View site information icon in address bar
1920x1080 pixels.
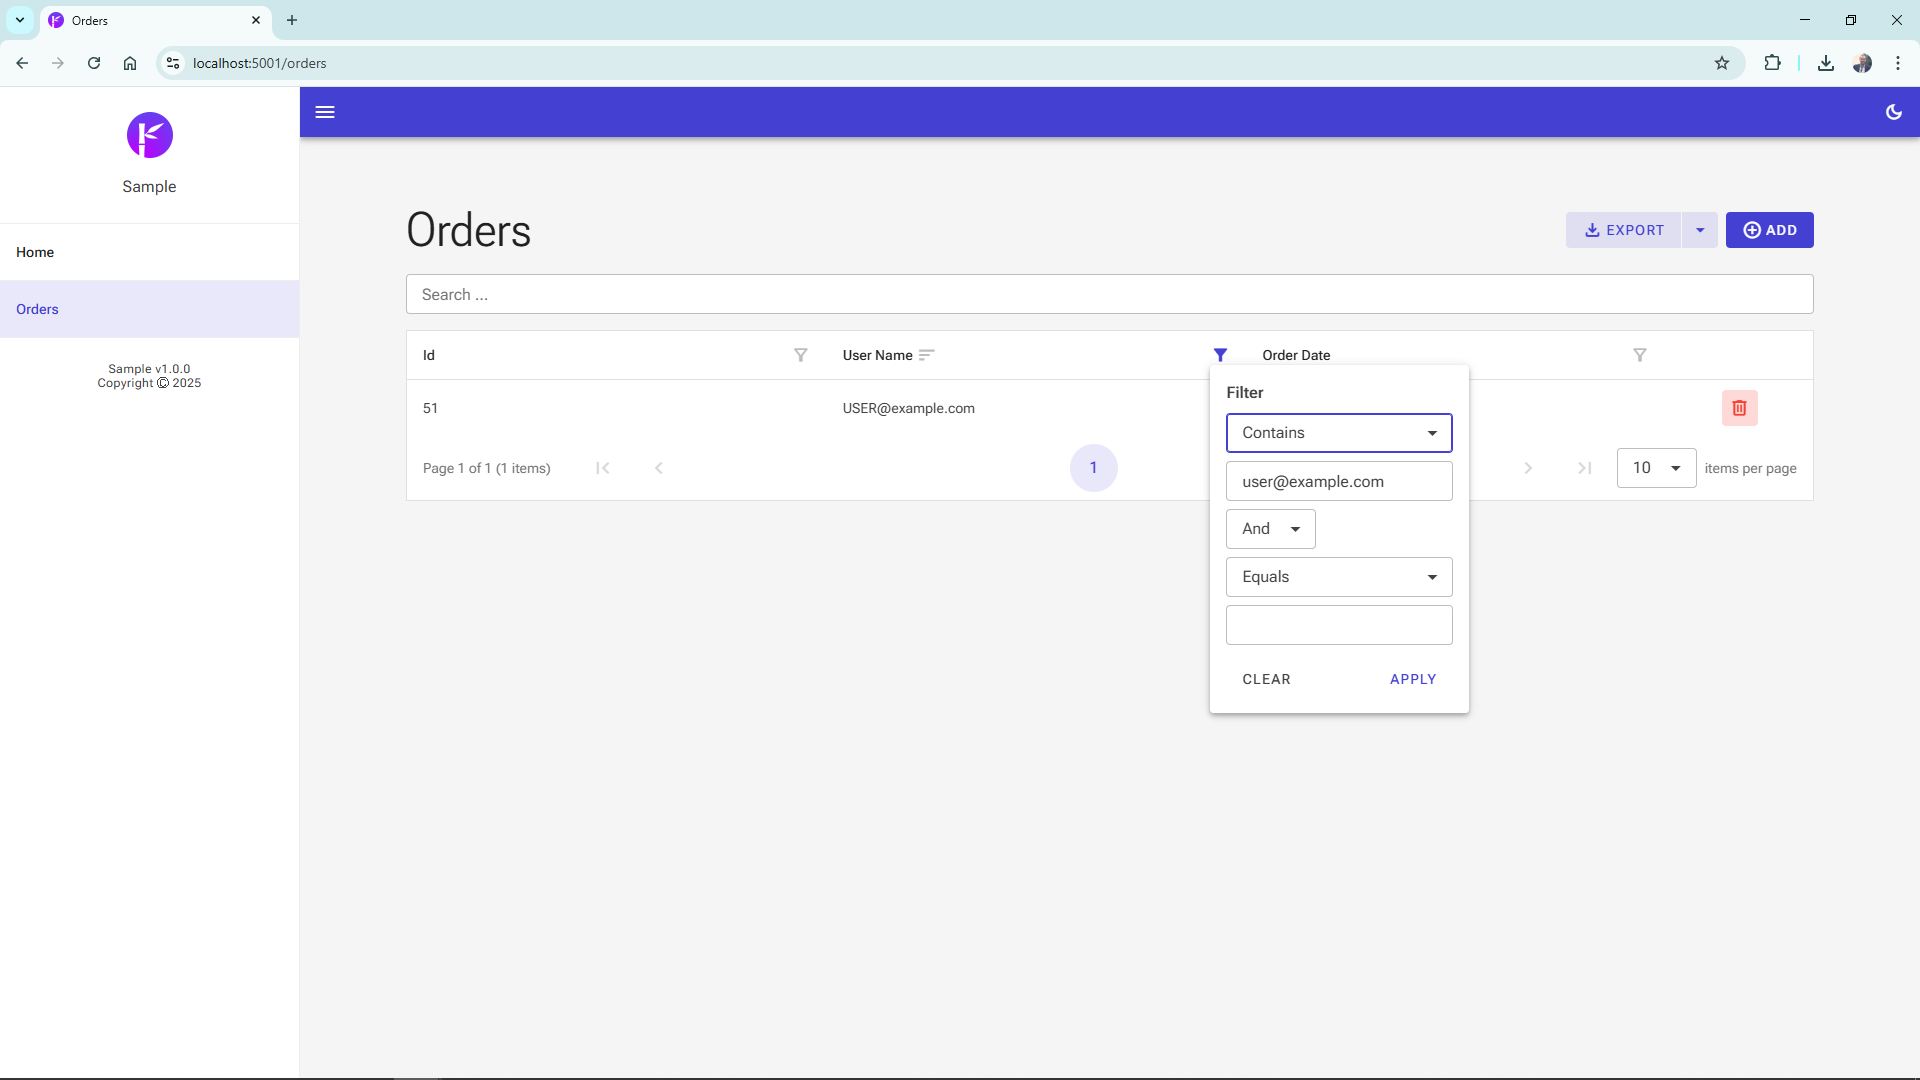(173, 63)
